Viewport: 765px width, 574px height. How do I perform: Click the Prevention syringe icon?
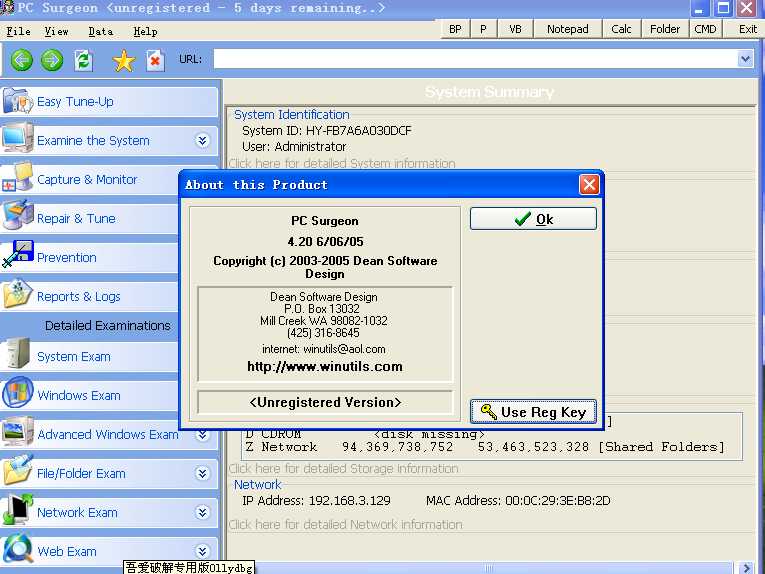18,254
